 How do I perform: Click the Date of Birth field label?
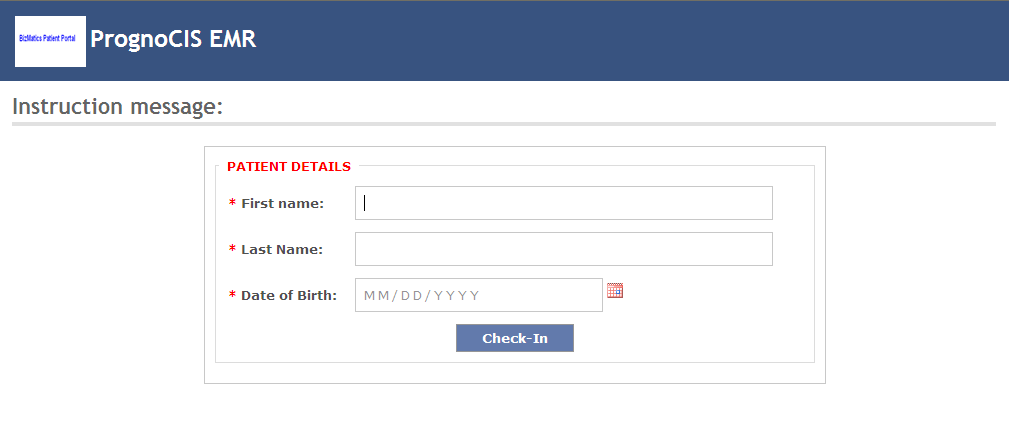coord(289,295)
